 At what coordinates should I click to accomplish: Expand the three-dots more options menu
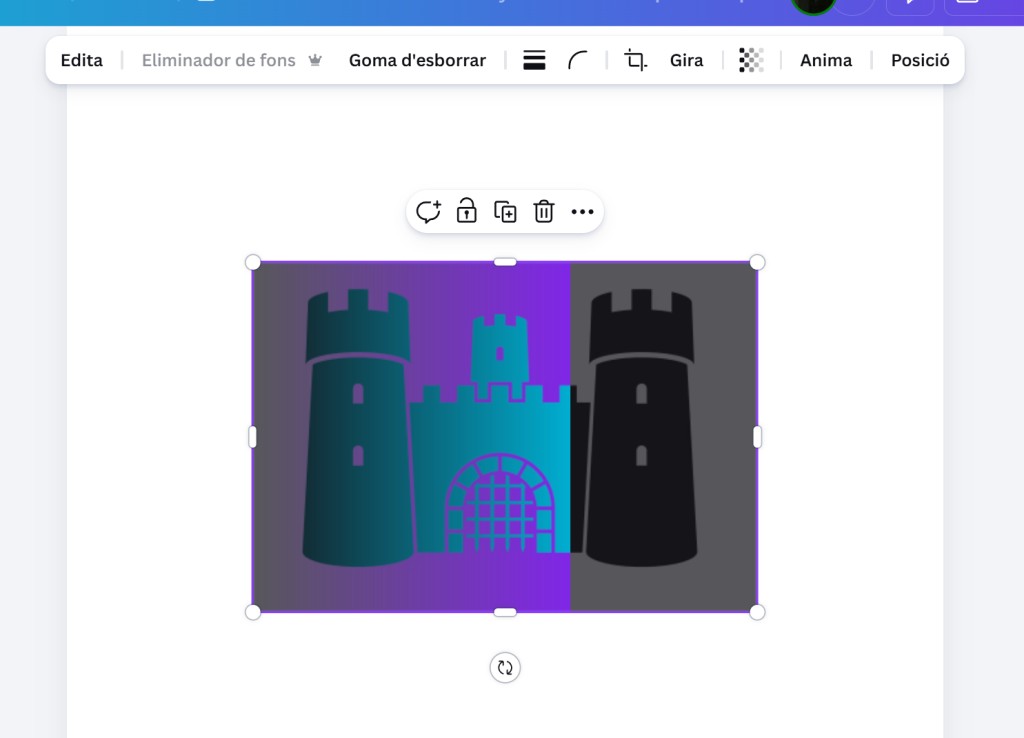coord(582,212)
